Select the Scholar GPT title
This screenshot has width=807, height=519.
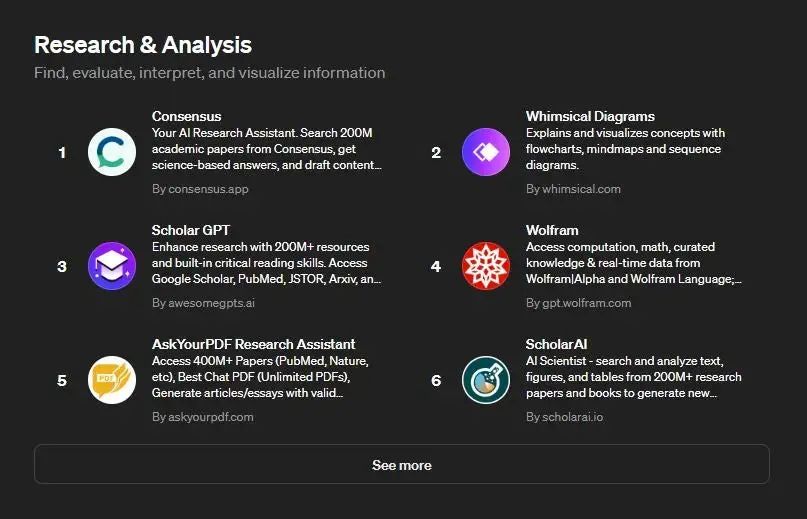pos(191,230)
